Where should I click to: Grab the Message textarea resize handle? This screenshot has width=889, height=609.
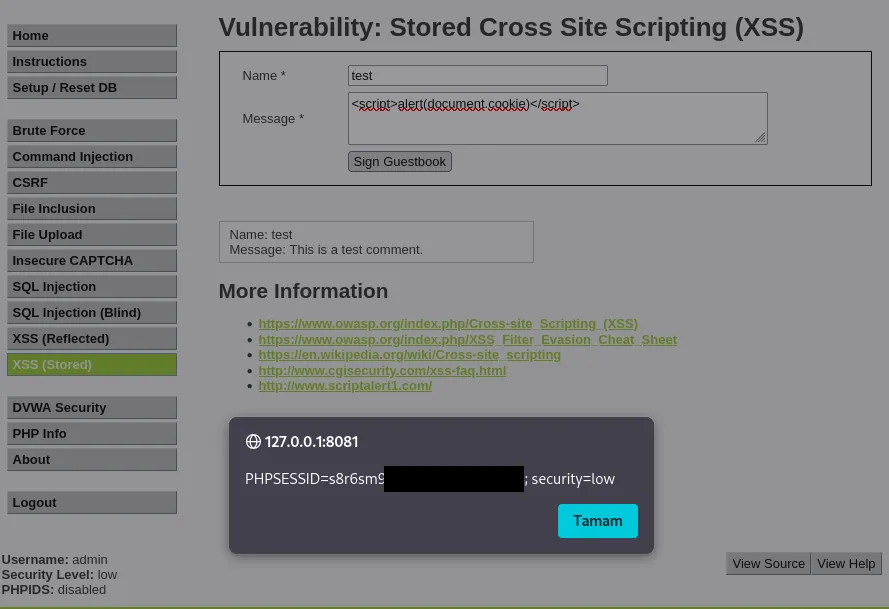coord(760,137)
